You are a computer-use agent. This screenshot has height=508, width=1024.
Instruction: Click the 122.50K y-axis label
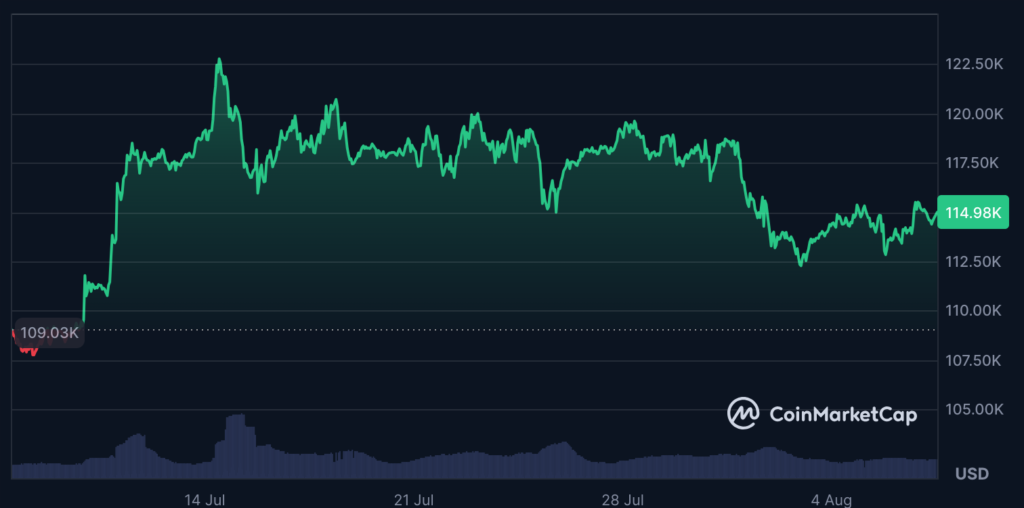(x=973, y=64)
